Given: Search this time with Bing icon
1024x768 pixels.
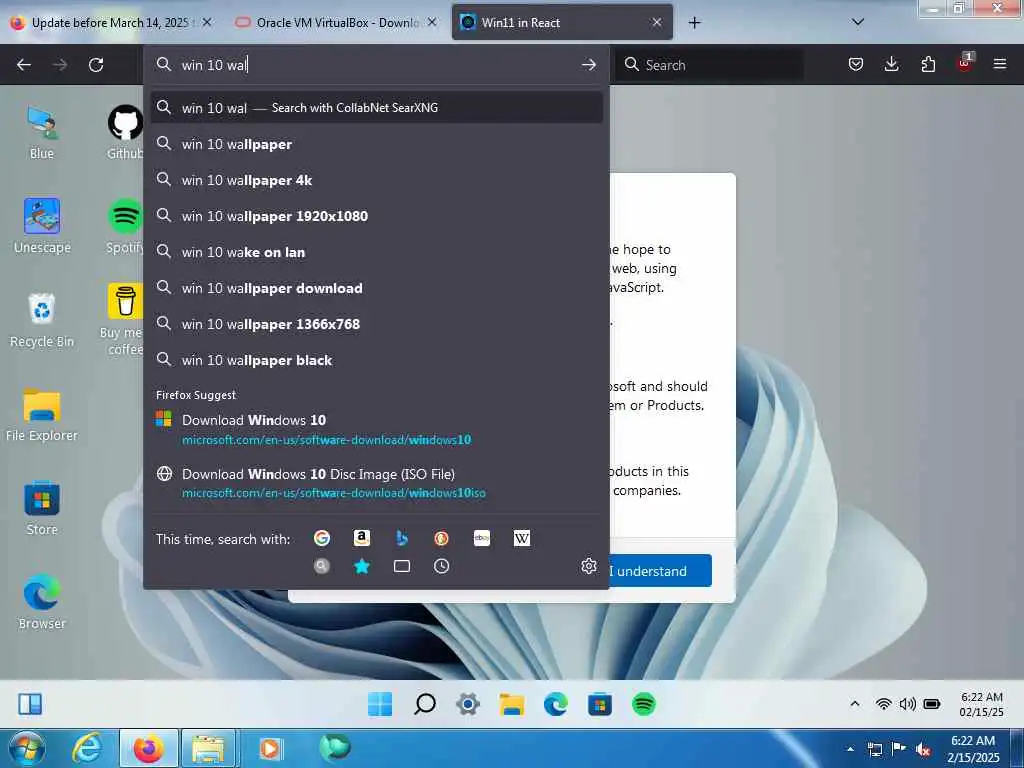Looking at the screenshot, I should [402, 538].
